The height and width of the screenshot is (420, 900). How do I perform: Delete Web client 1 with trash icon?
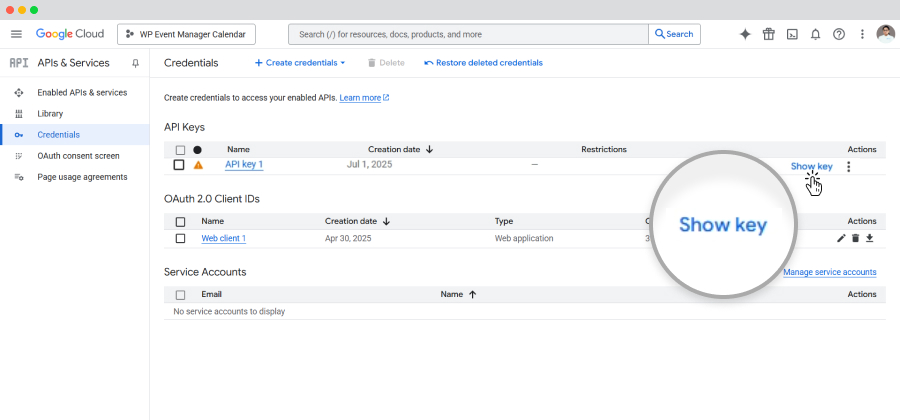(855, 238)
